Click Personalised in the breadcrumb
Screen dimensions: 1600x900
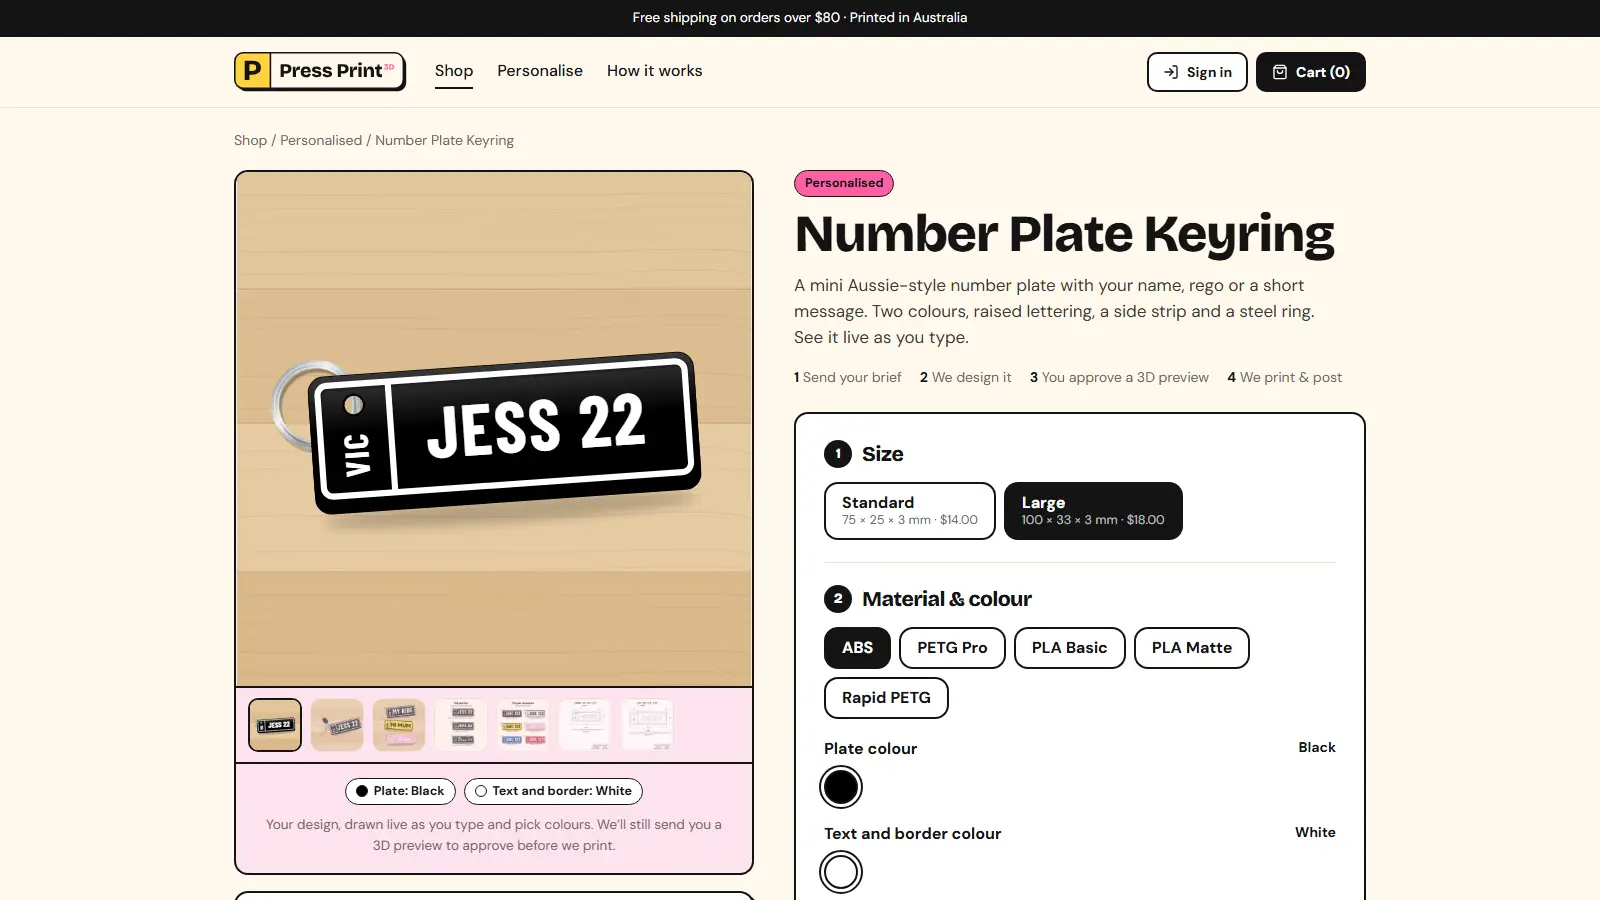(321, 140)
